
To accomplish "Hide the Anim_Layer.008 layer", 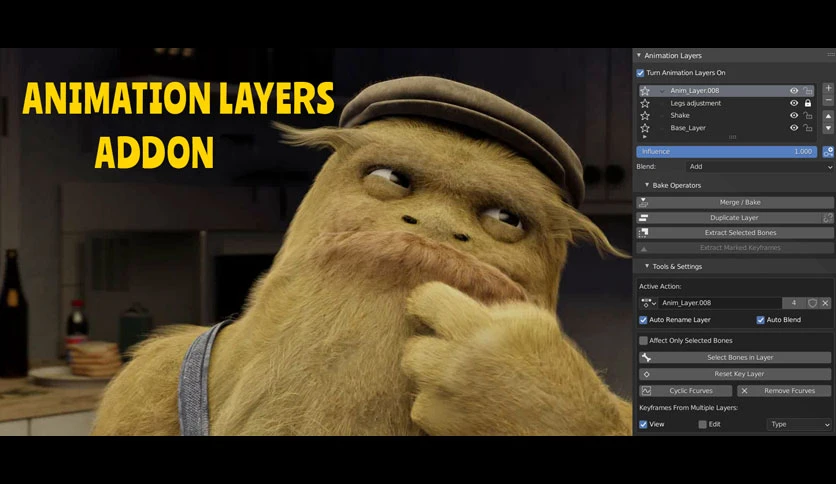I will [x=794, y=91].
